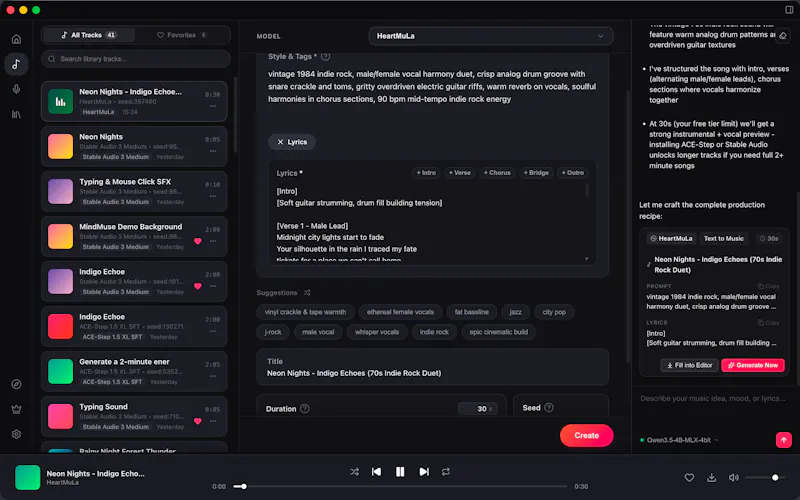Viewport: 800px width, 500px height.
Task: Add epic cinematic build suggestion
Action: (498, 332)
